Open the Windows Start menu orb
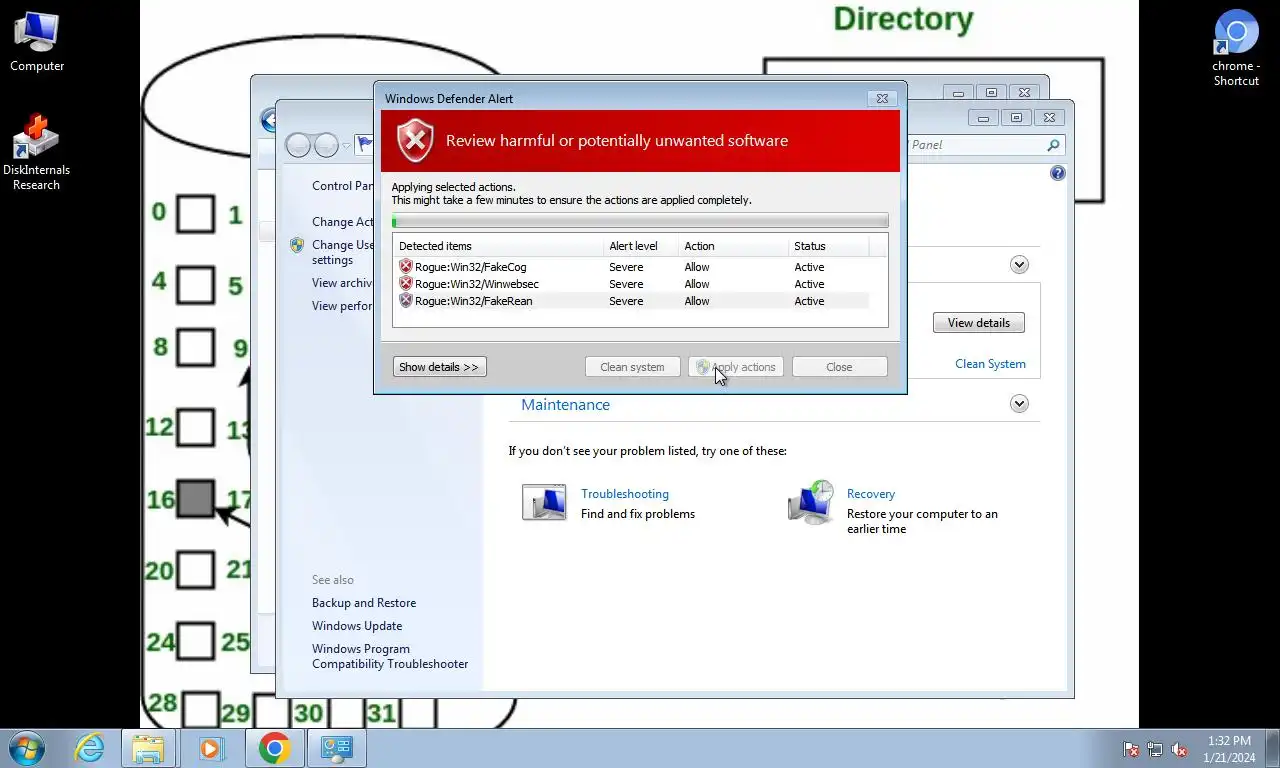This screenshot has width=1280, height=768. tap(27, 748)
